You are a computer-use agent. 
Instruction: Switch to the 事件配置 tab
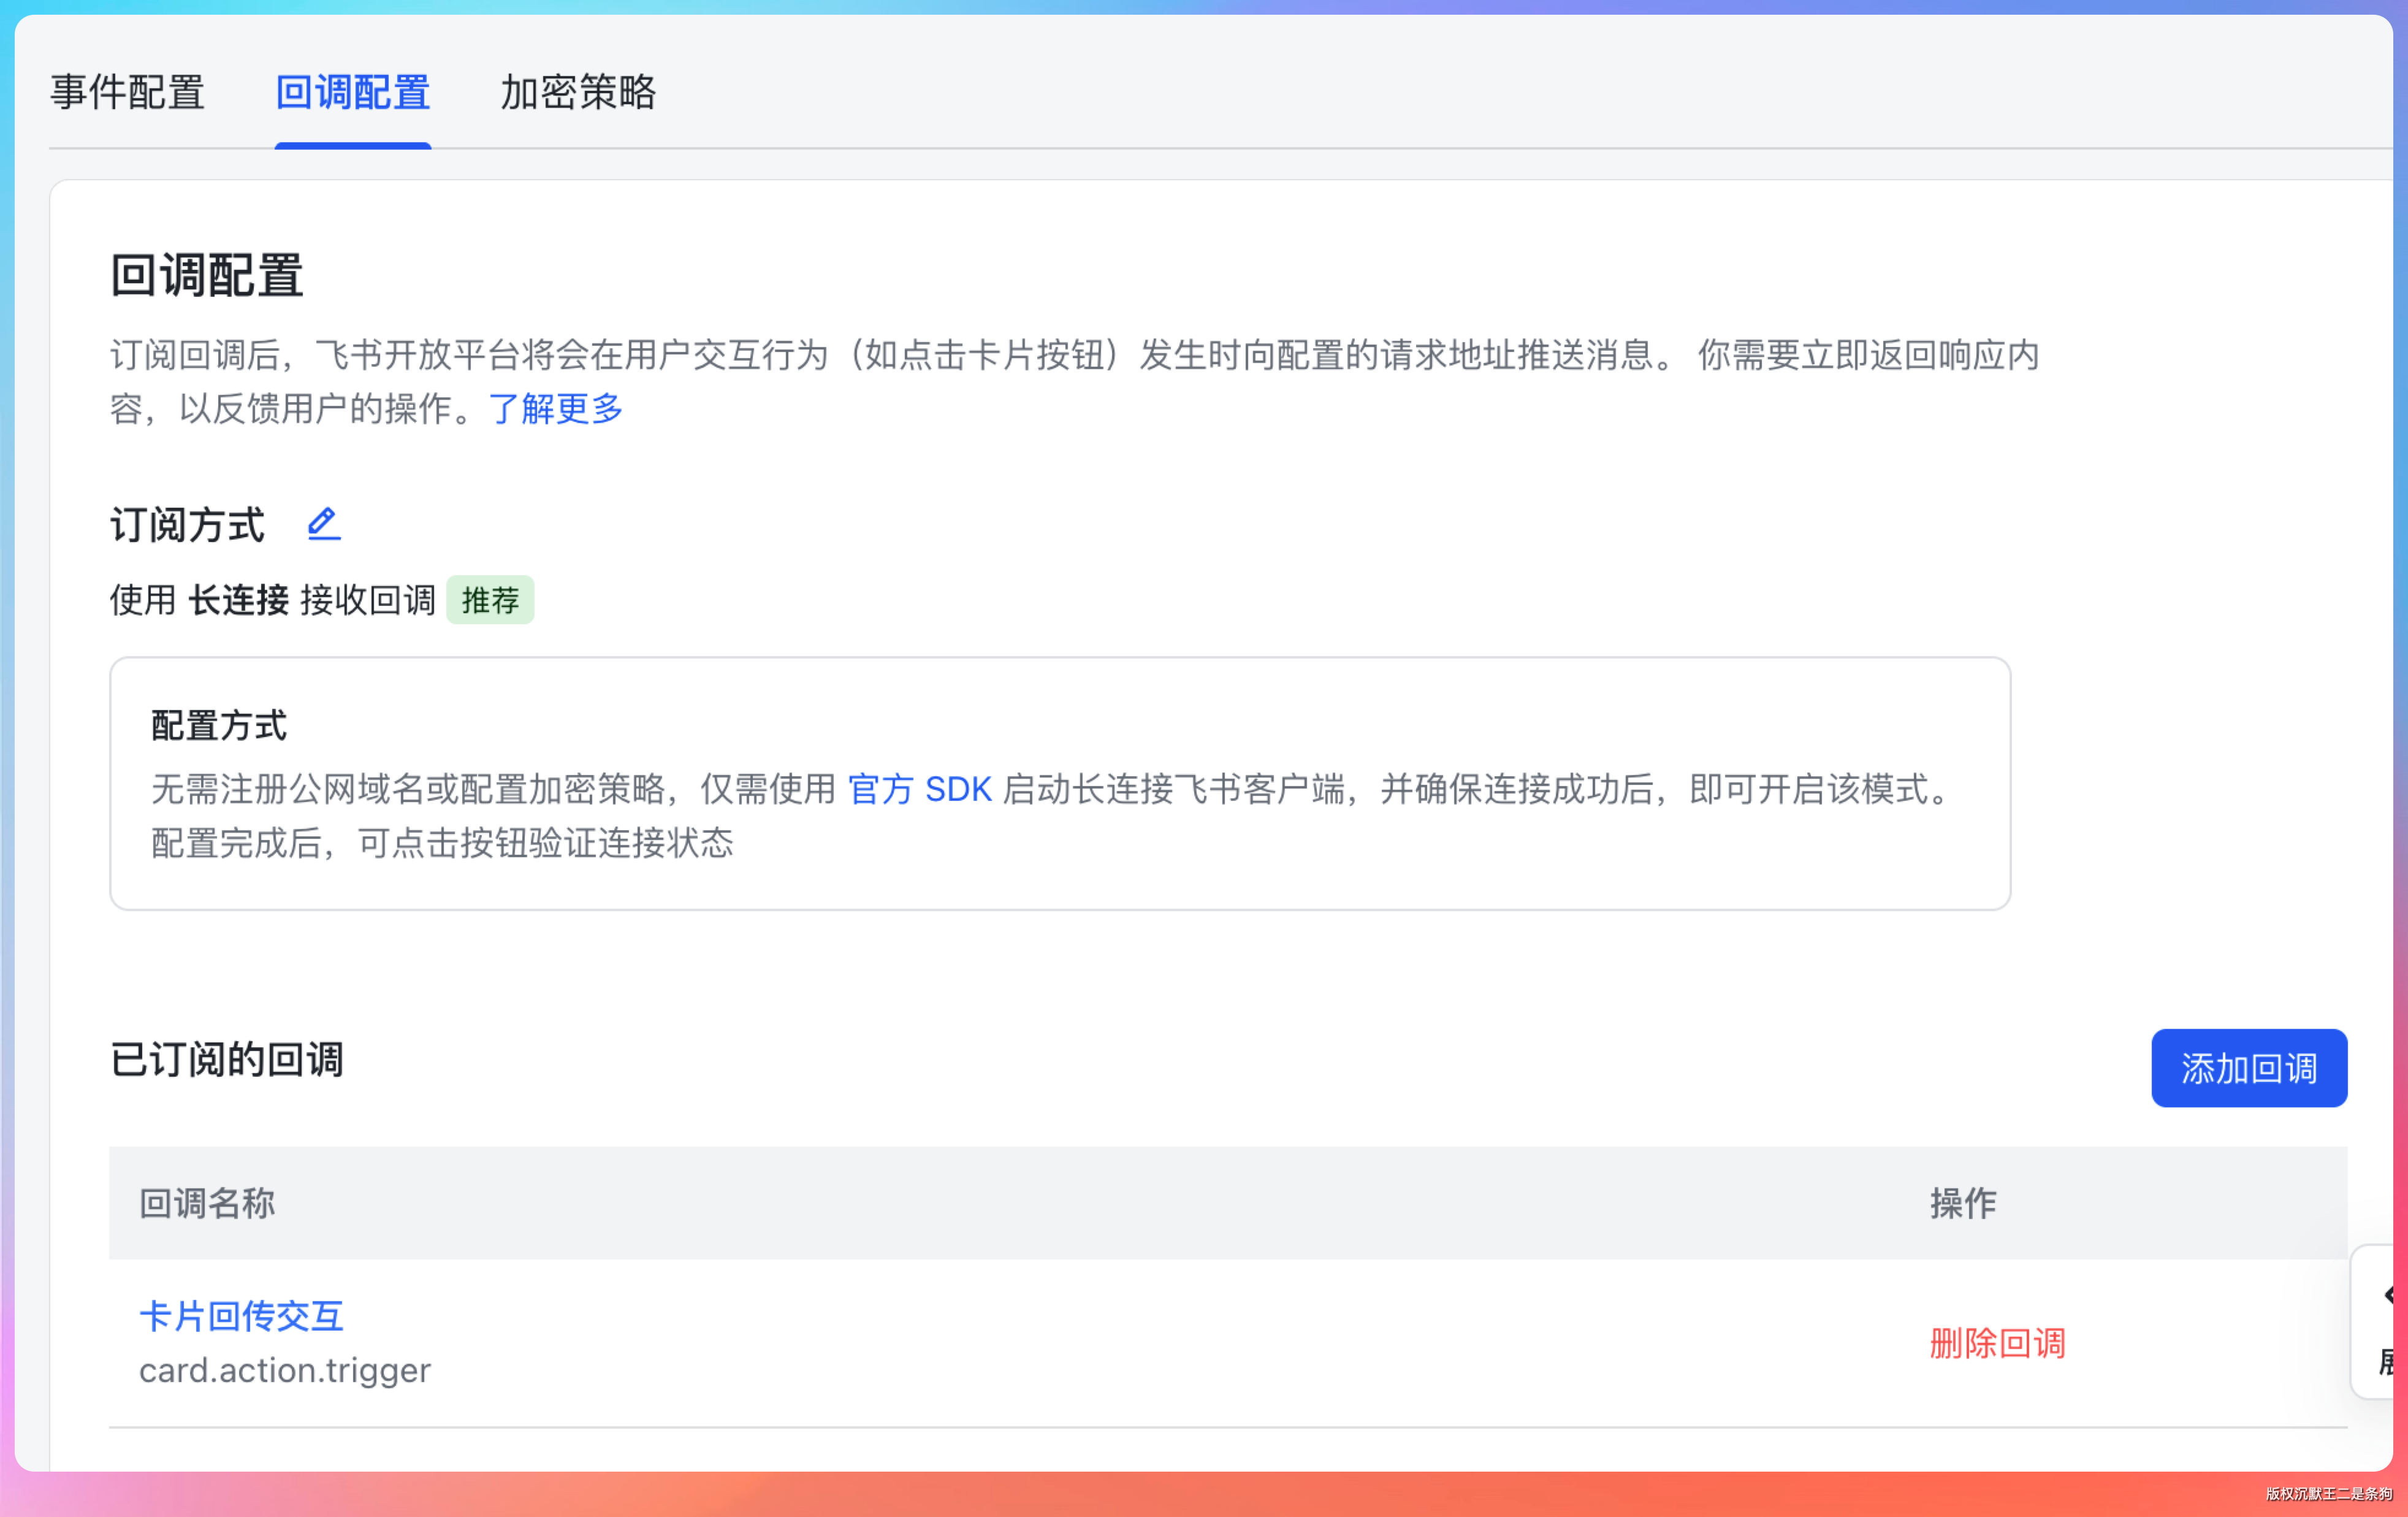[x=128, y=92]
